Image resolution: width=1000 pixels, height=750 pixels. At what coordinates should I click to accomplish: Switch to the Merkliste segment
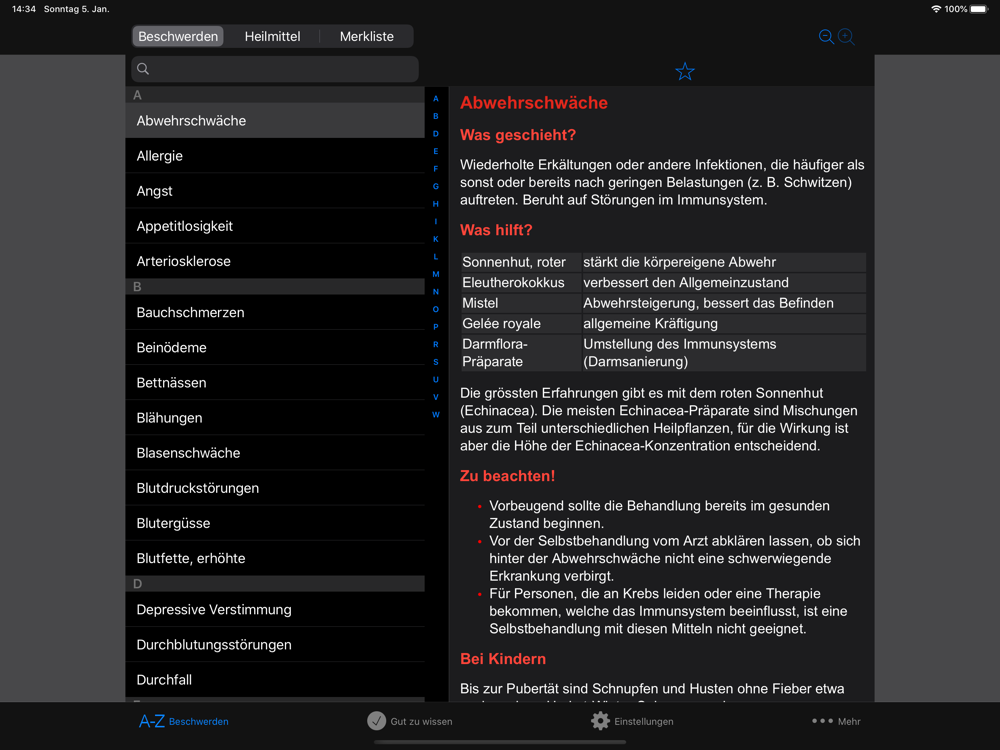367,36
